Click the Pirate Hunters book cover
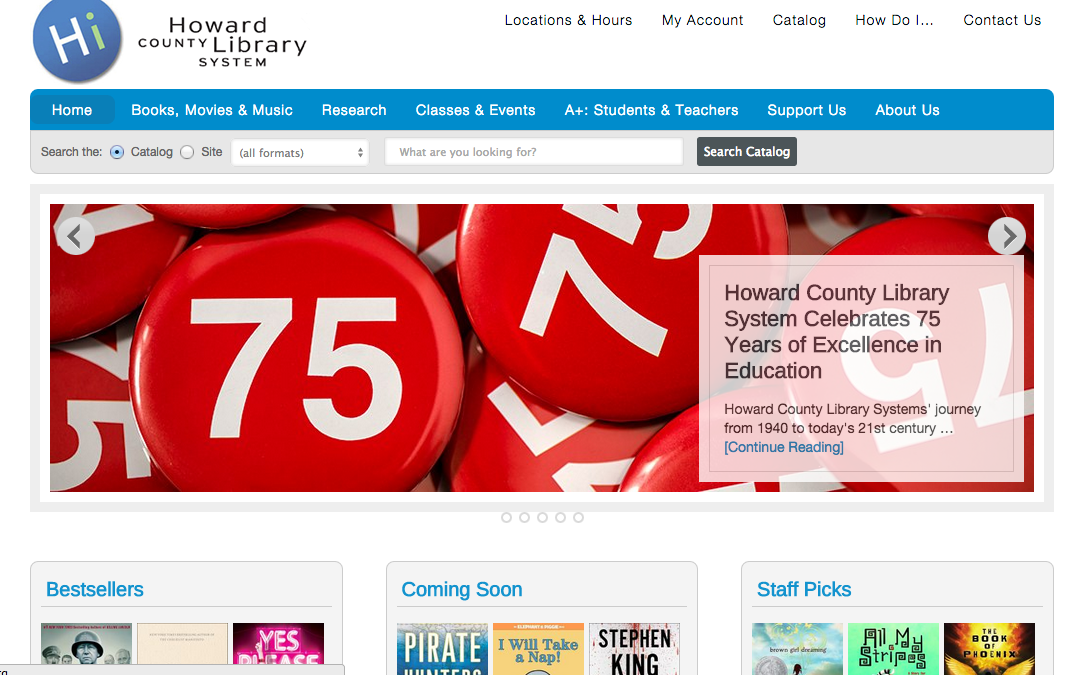 (x=442, y=649)
